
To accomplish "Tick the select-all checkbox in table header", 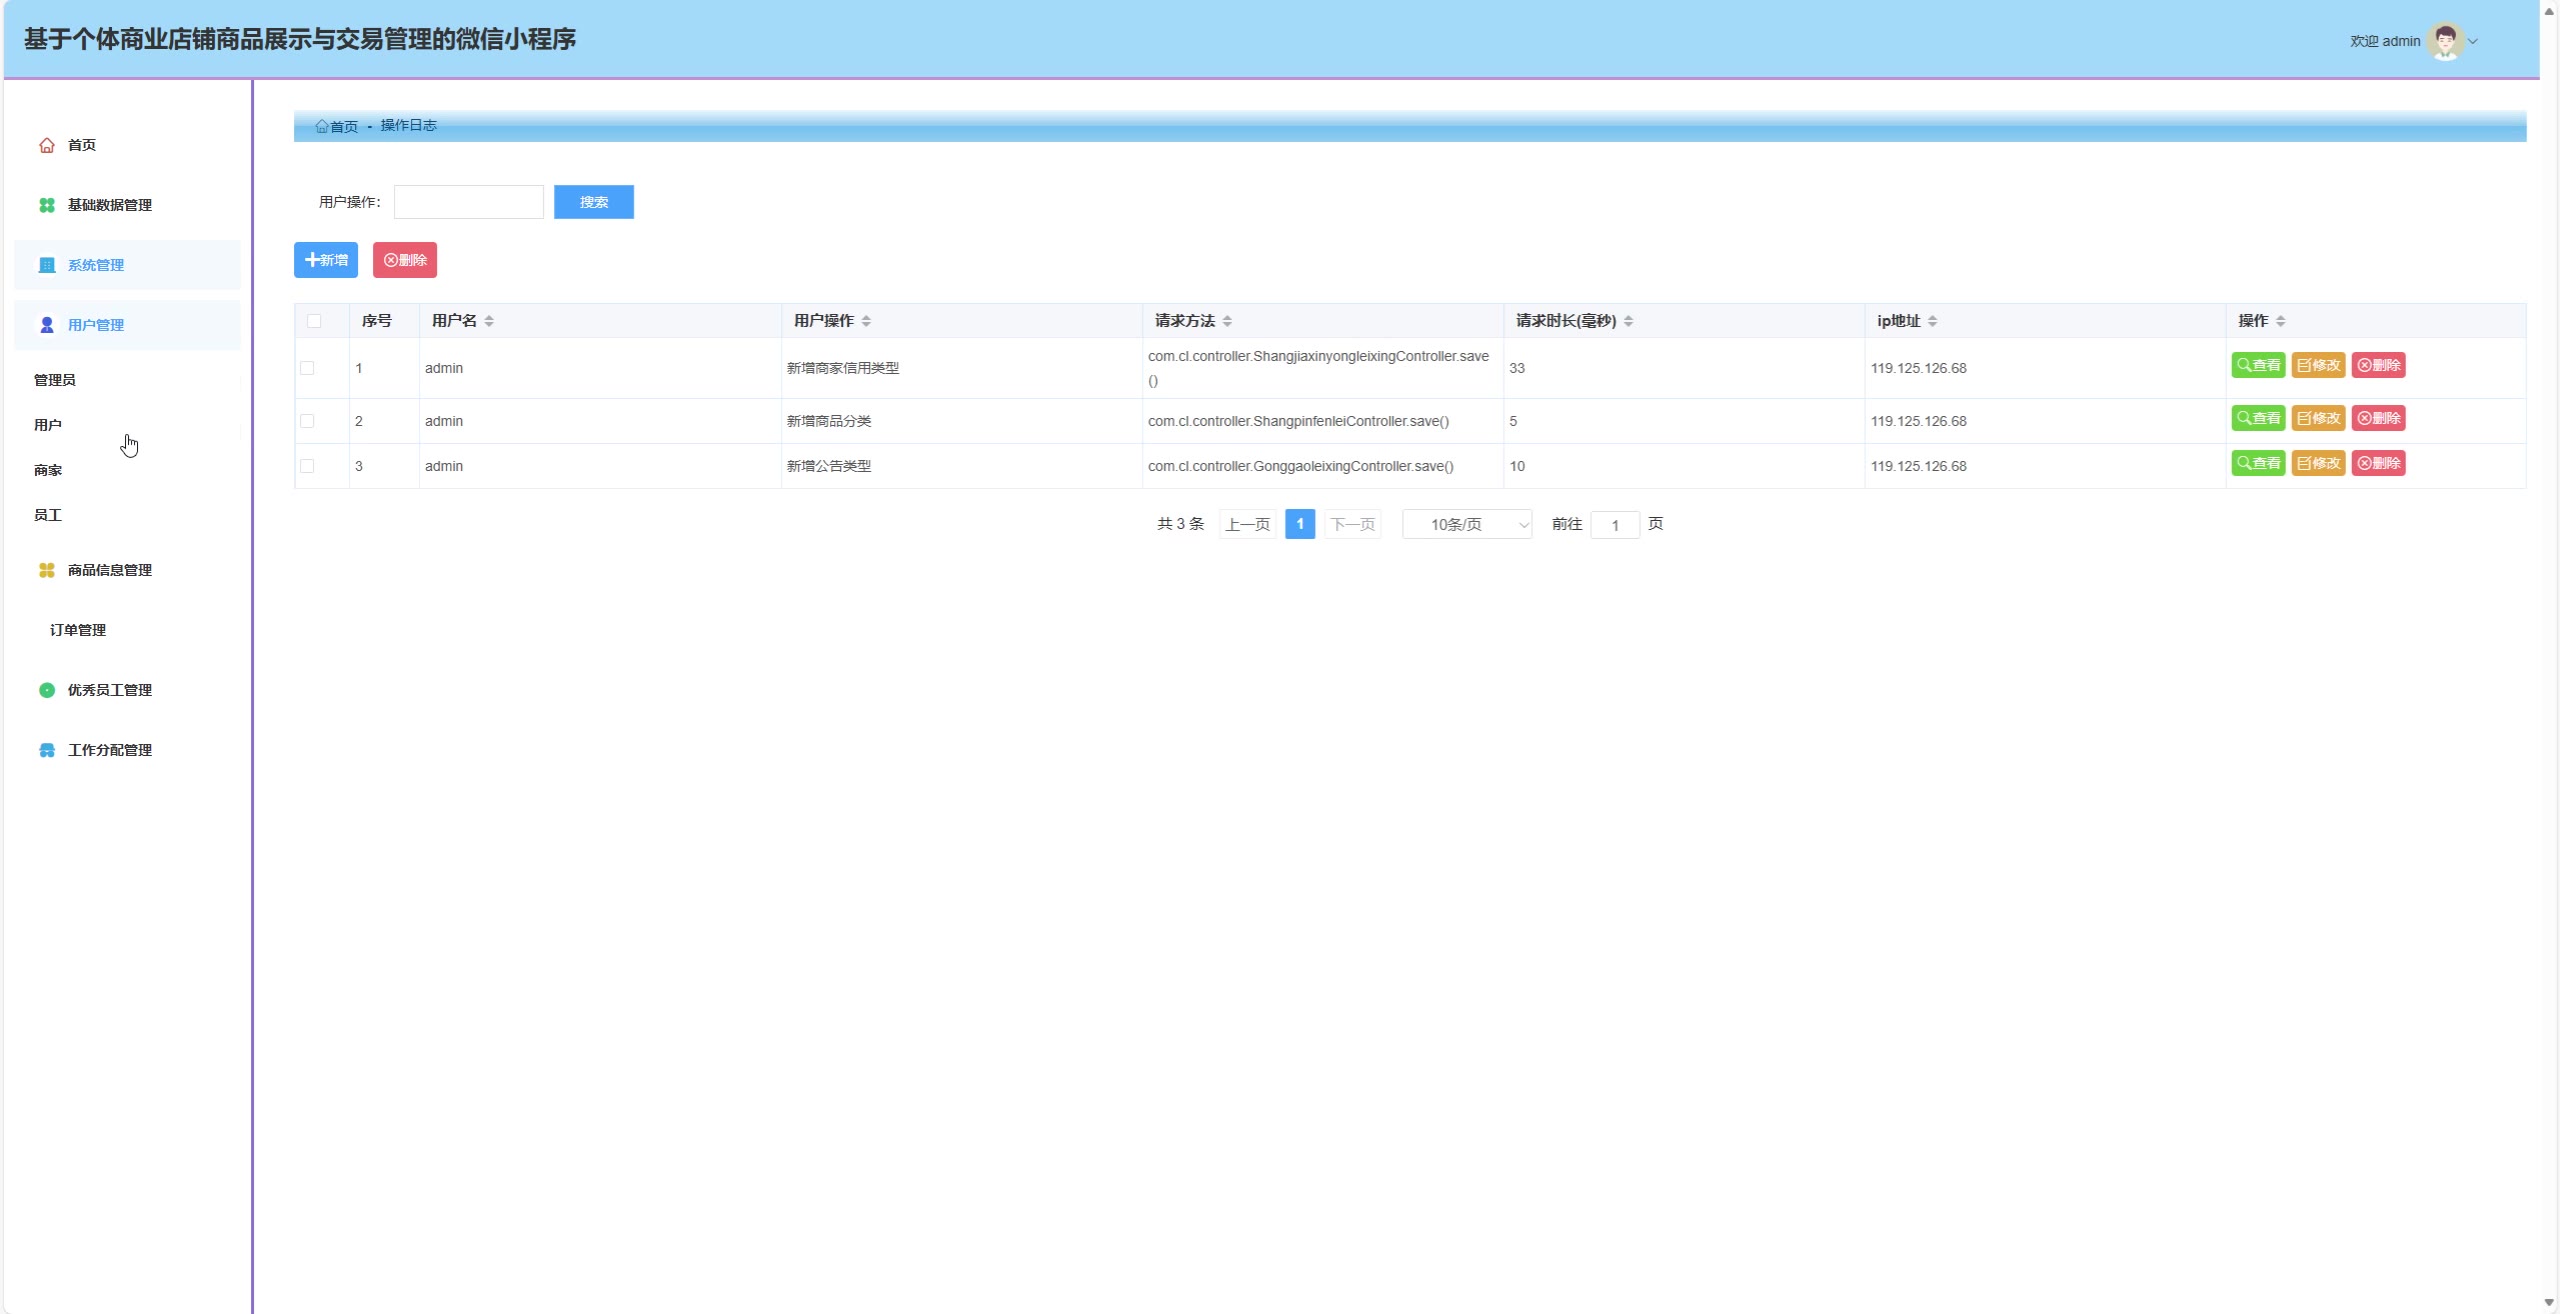I will coord(314,321).
